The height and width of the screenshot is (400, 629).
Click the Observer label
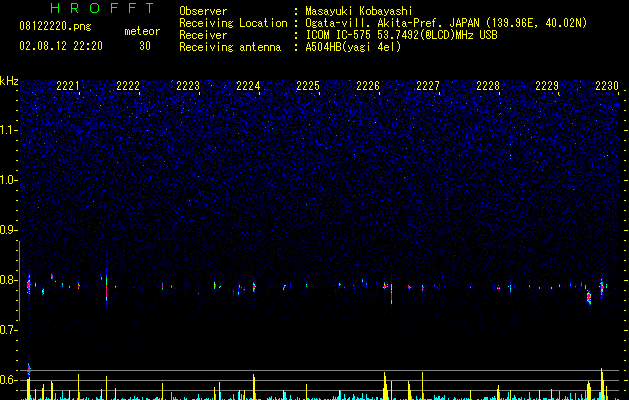tap(203, 11)
